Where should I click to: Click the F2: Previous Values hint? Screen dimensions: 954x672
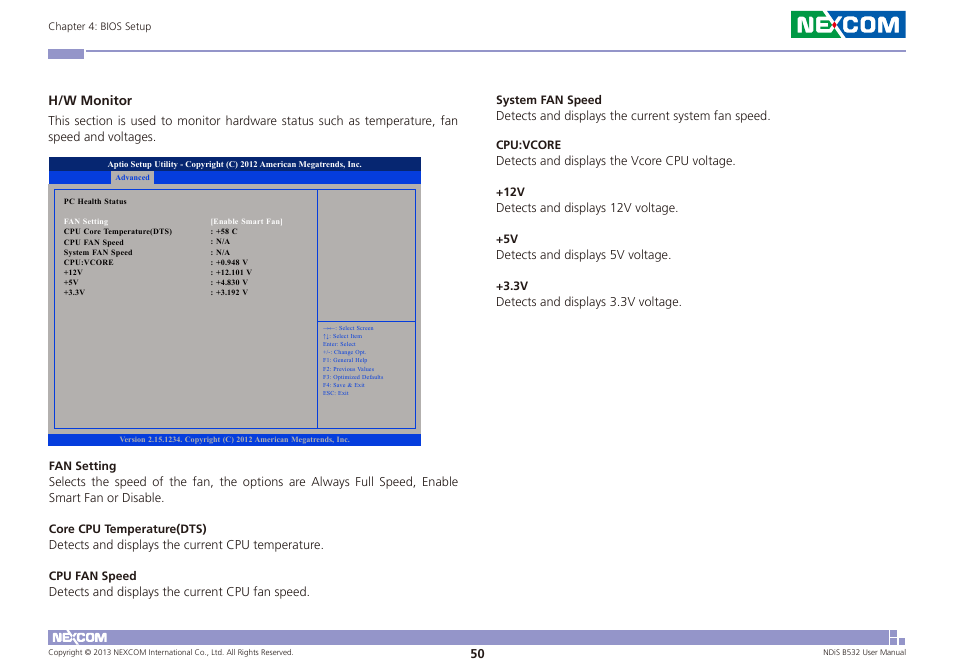click(x=348, y=369)
